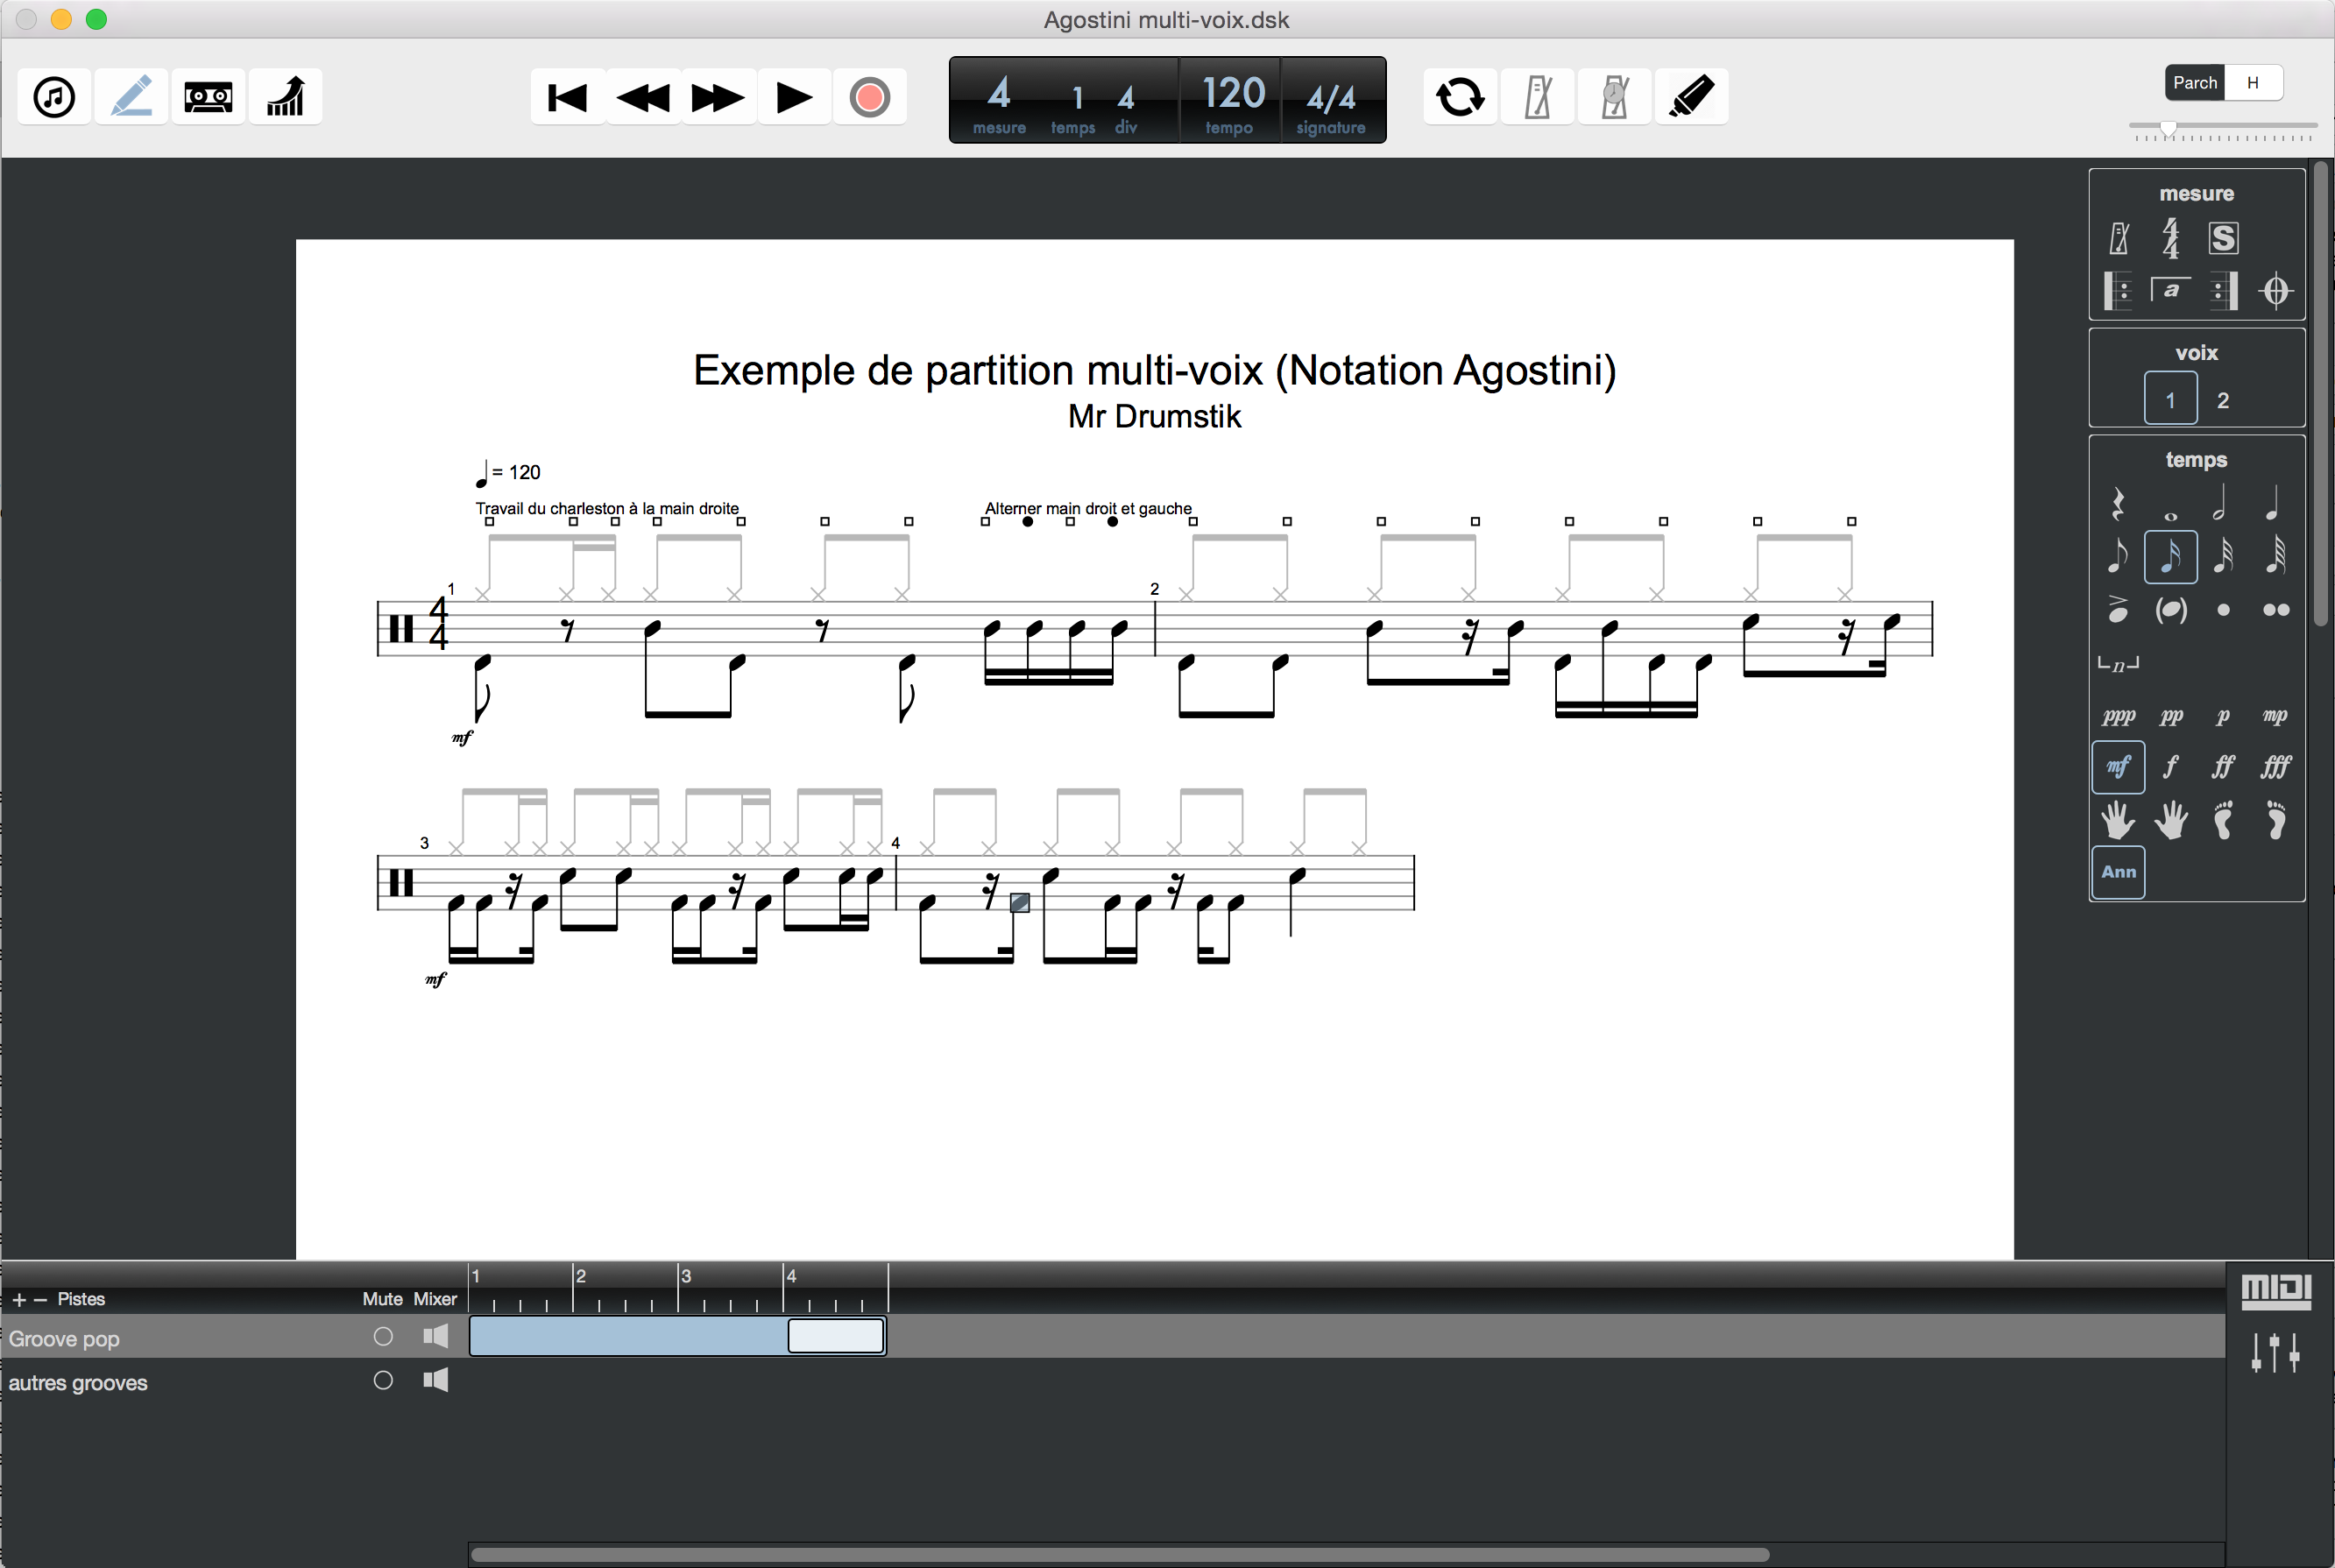Open the tempo 120 field

click(x=1231, y=100)
